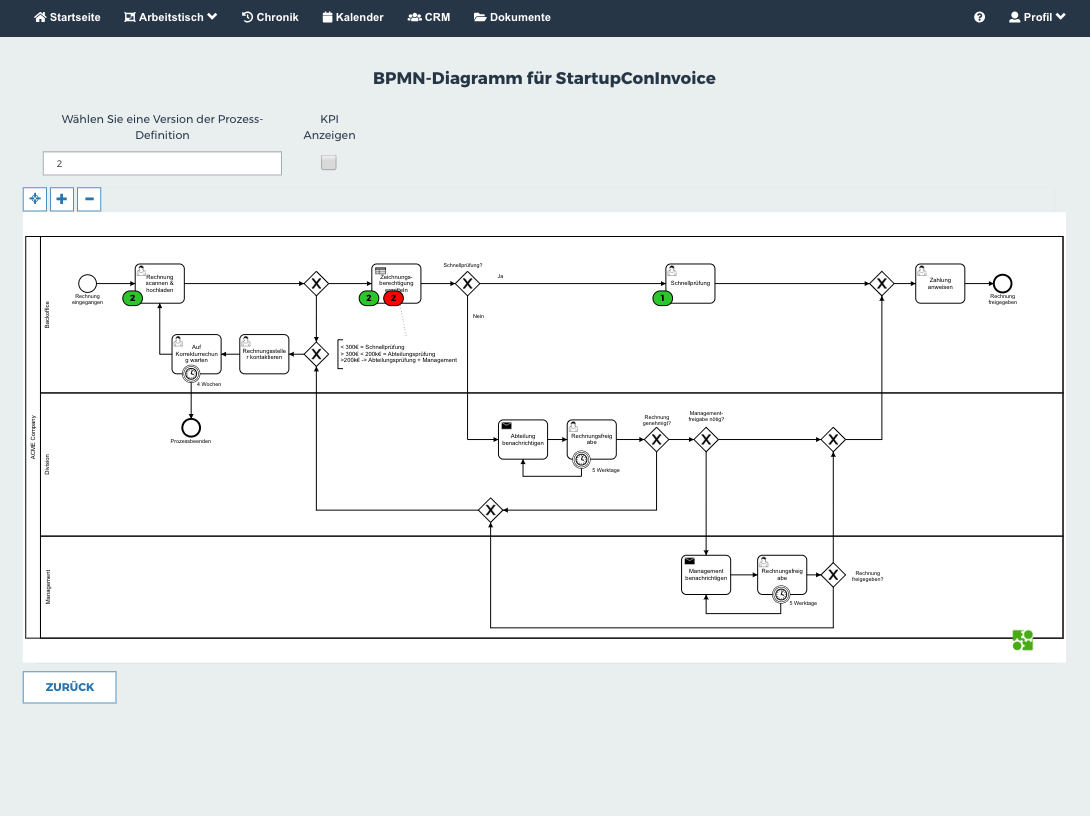Screen dimensions: 1090x816
Task: Select the Zahlung anweisen task
Action: click(x=940, y=283)
